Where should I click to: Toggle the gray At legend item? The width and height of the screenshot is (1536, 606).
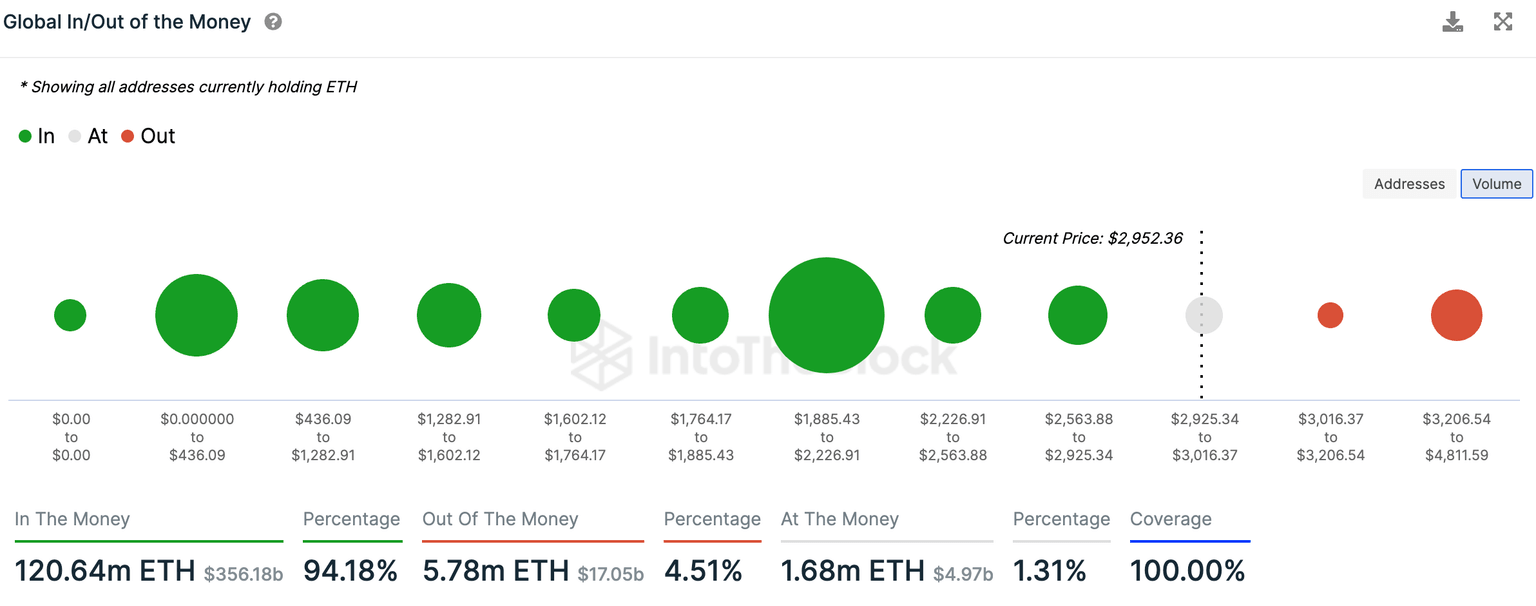point(88,136)
